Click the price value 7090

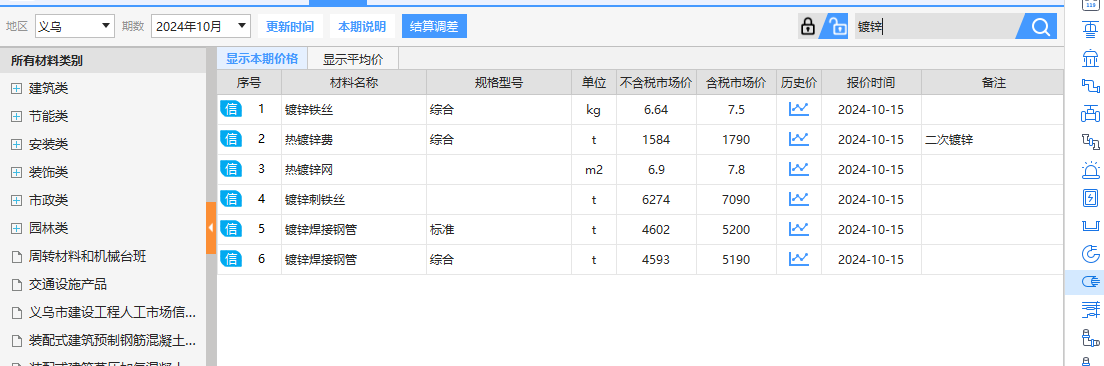tap(736, 199)
